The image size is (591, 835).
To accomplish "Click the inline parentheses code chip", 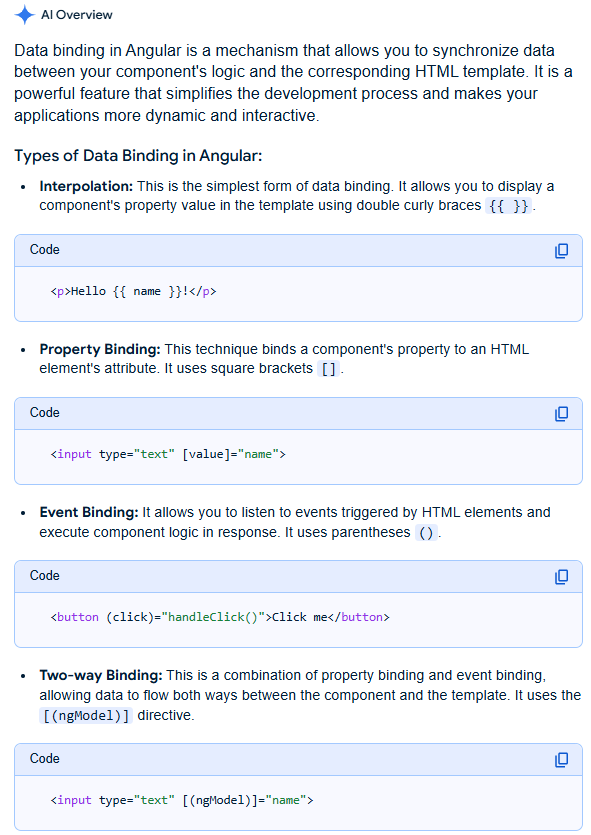I will [x=426, y=533].
